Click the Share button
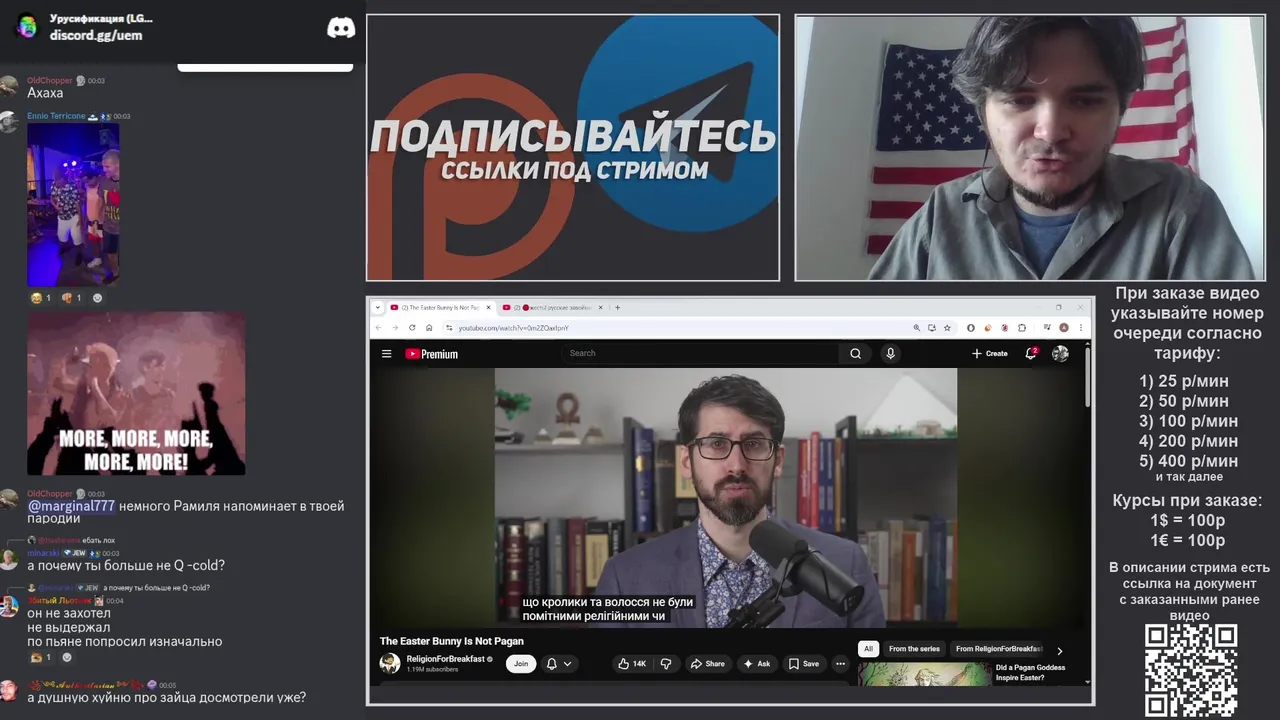The height and width of the screenshot is (720, 1280). [707, 663]
